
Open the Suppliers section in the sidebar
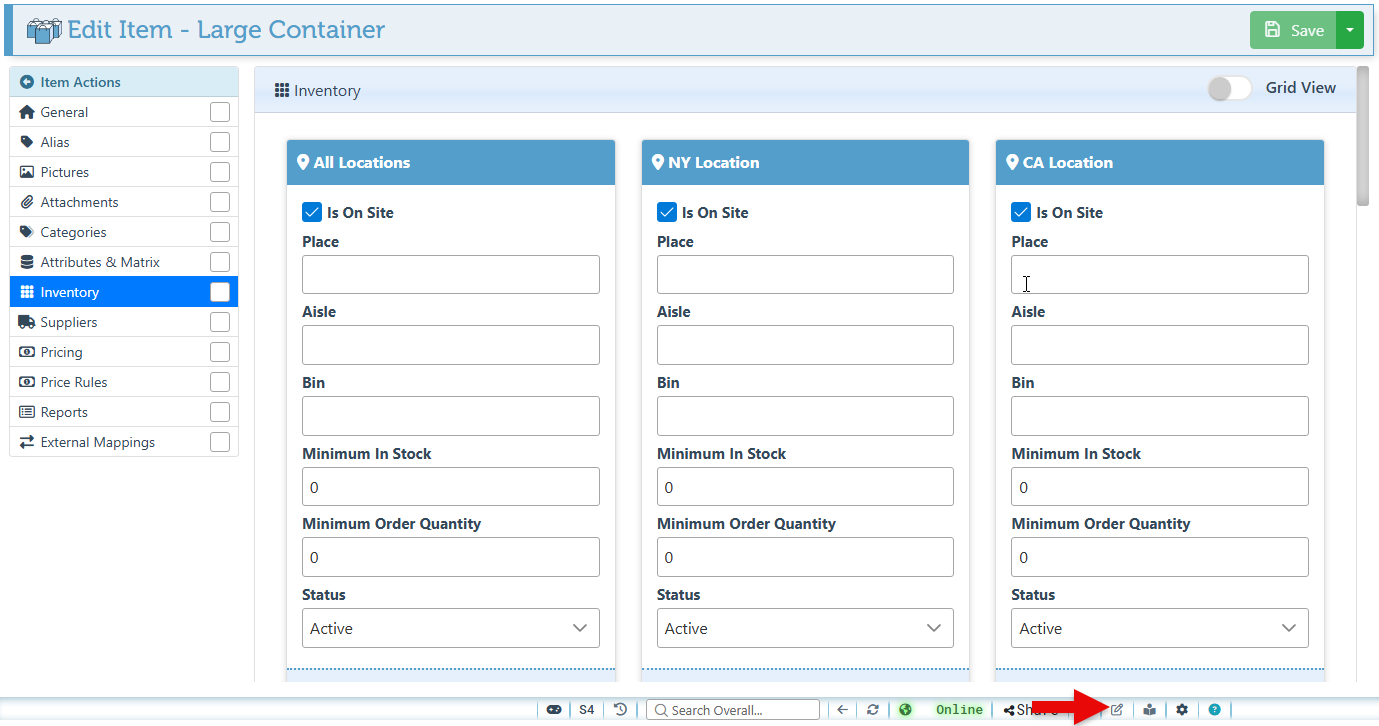[x=69, y=322]
